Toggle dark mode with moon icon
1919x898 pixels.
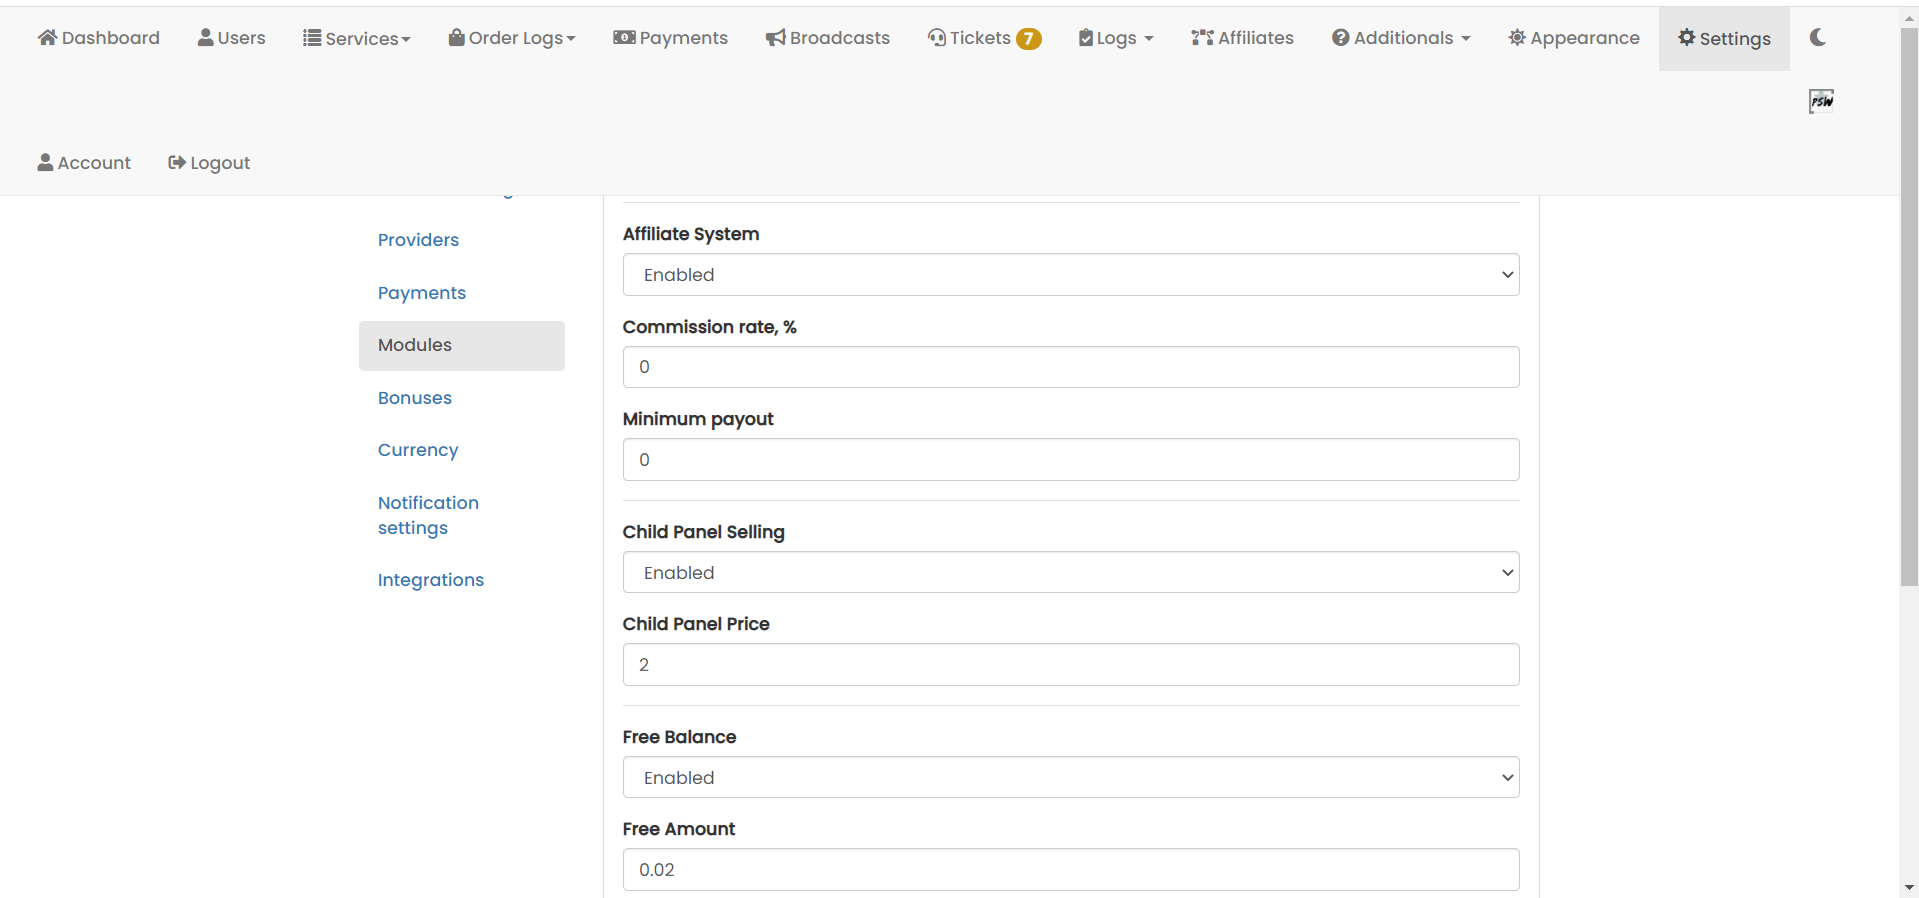[1818, 37]
